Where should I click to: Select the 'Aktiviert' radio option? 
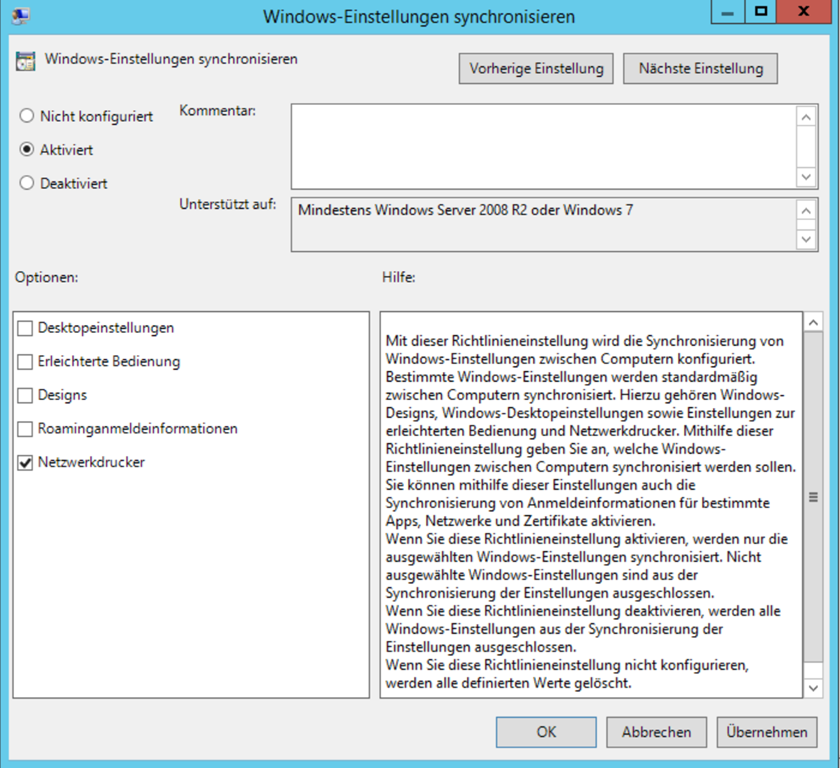27,150
